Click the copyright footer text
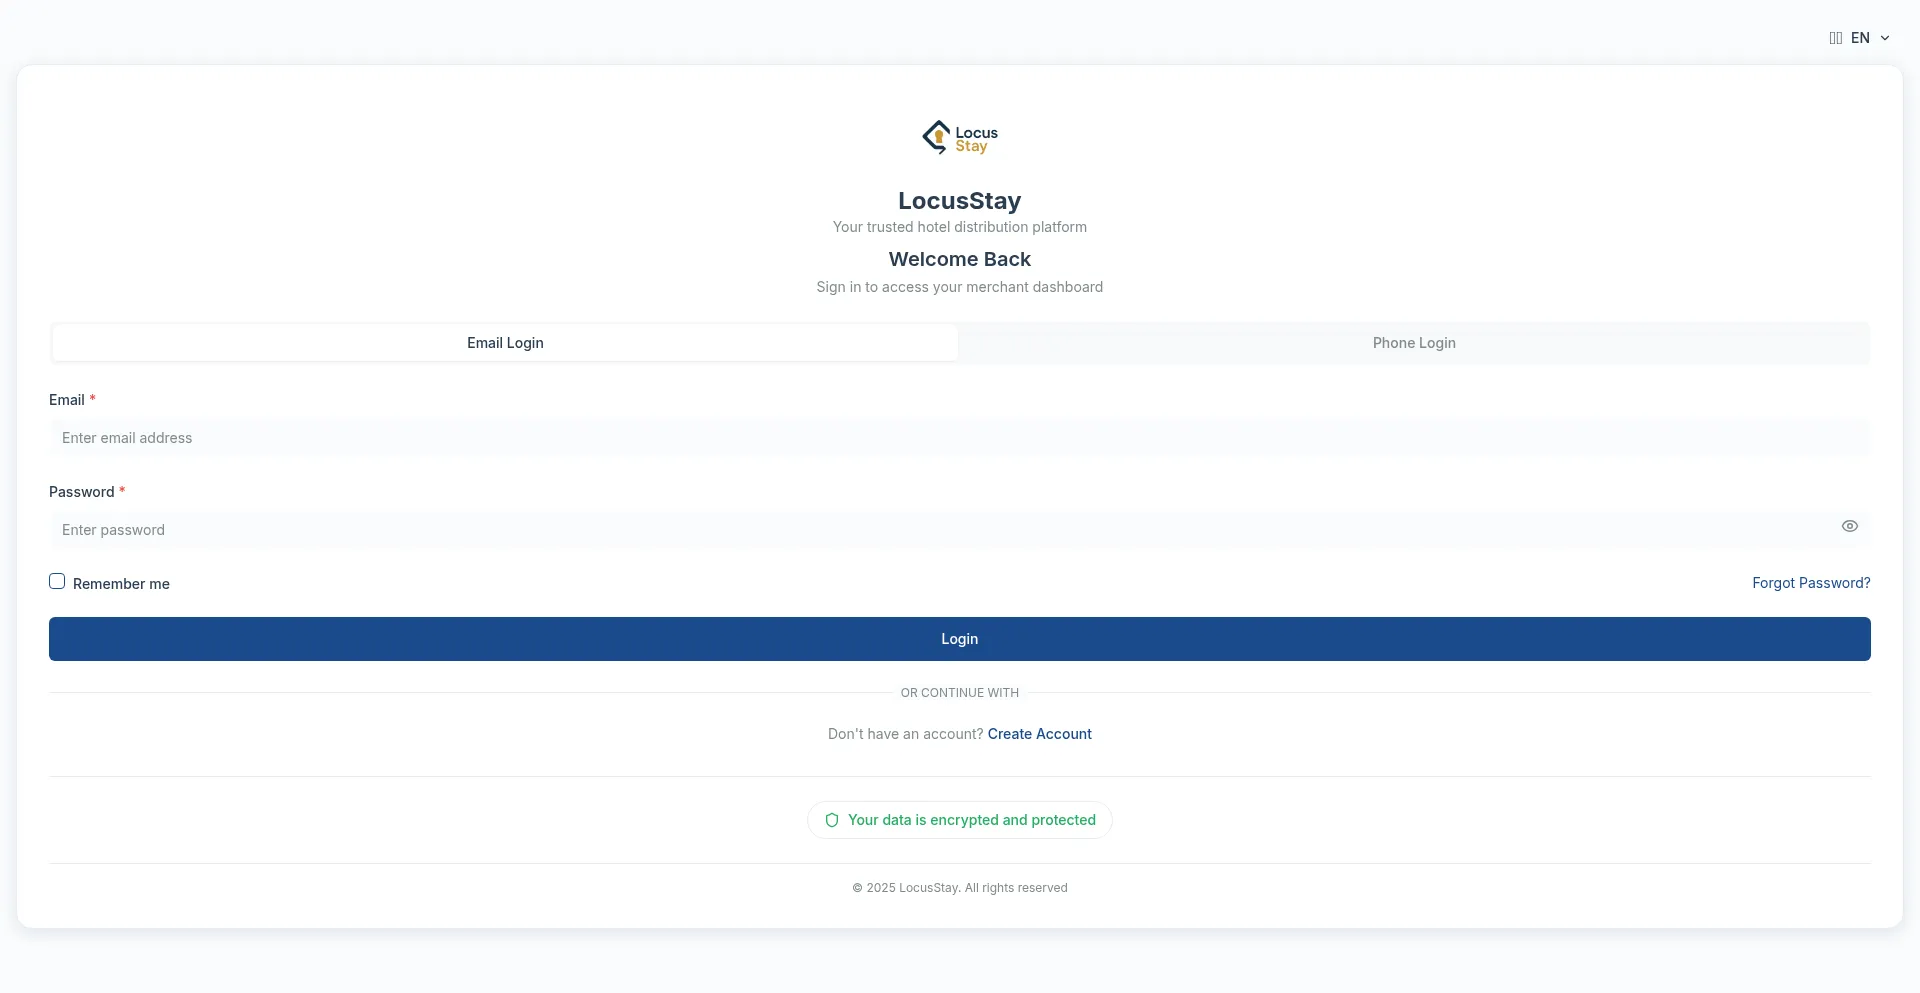The width and height of the screenshot is (1920, 993). [x=959, y=888]
